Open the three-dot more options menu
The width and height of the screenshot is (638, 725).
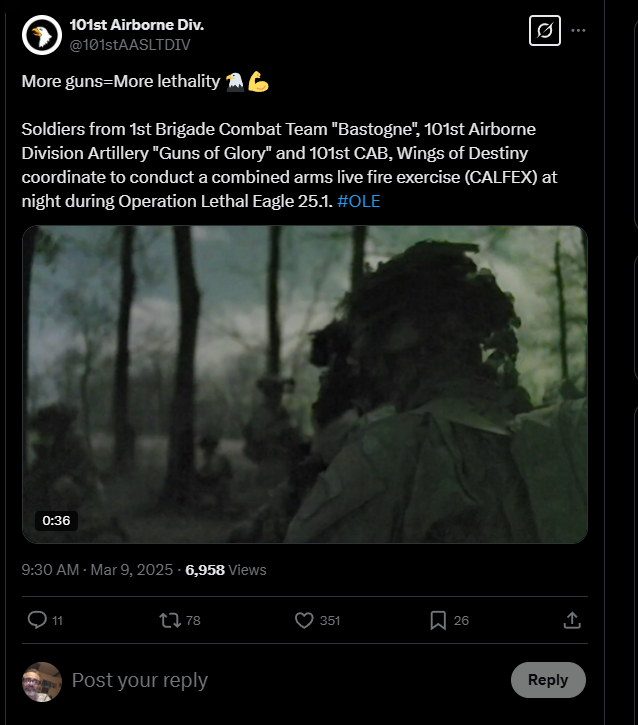click(578, 31)
